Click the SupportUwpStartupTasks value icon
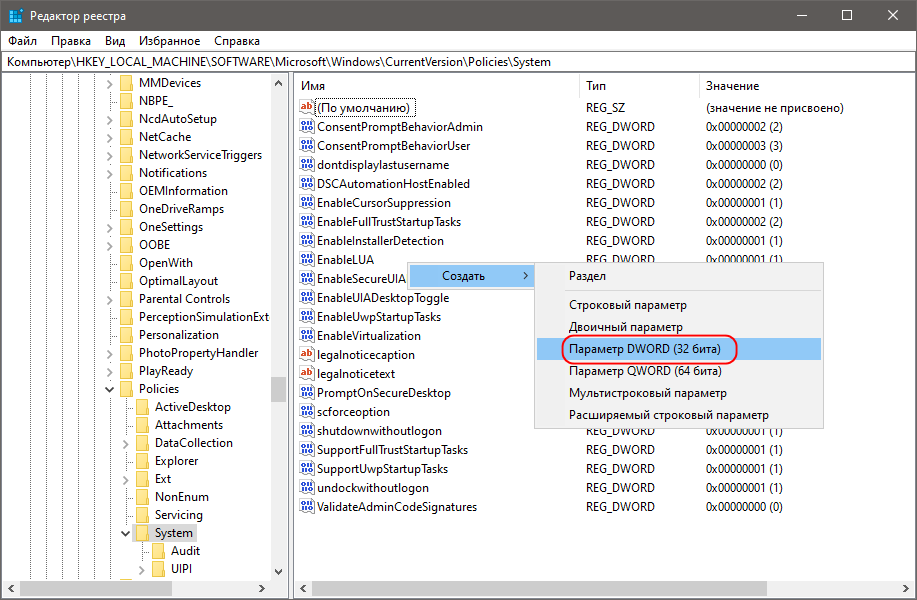The image size is (917, 600). (306, 468)
